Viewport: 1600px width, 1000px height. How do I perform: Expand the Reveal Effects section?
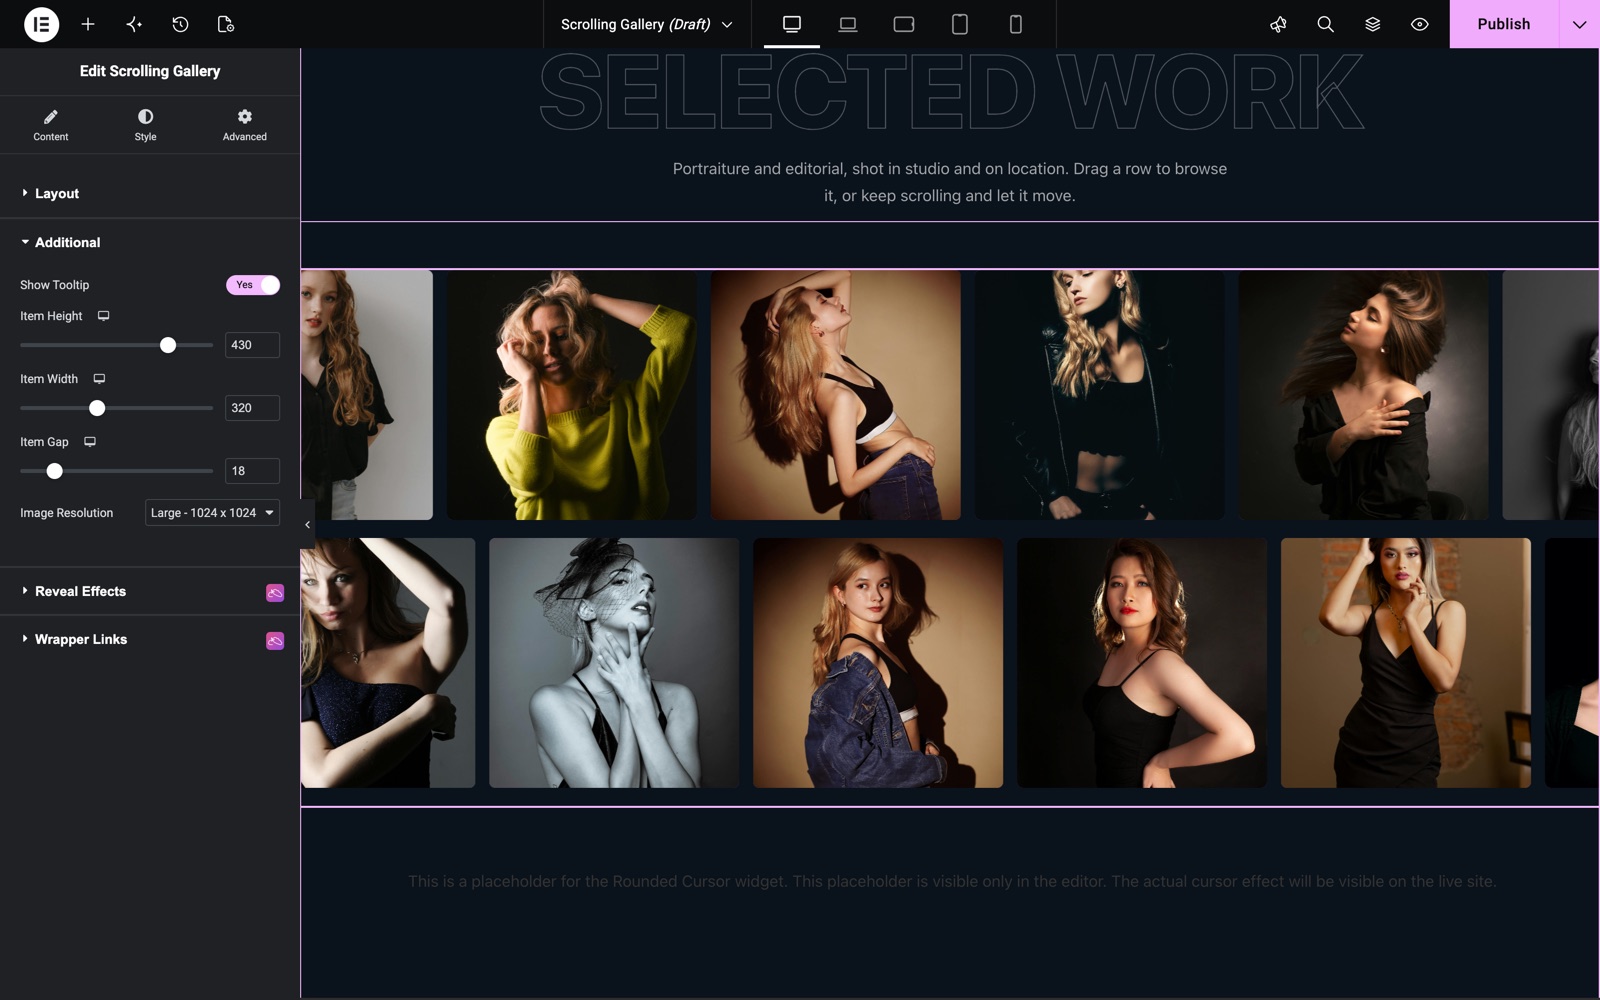click(150, 591)
